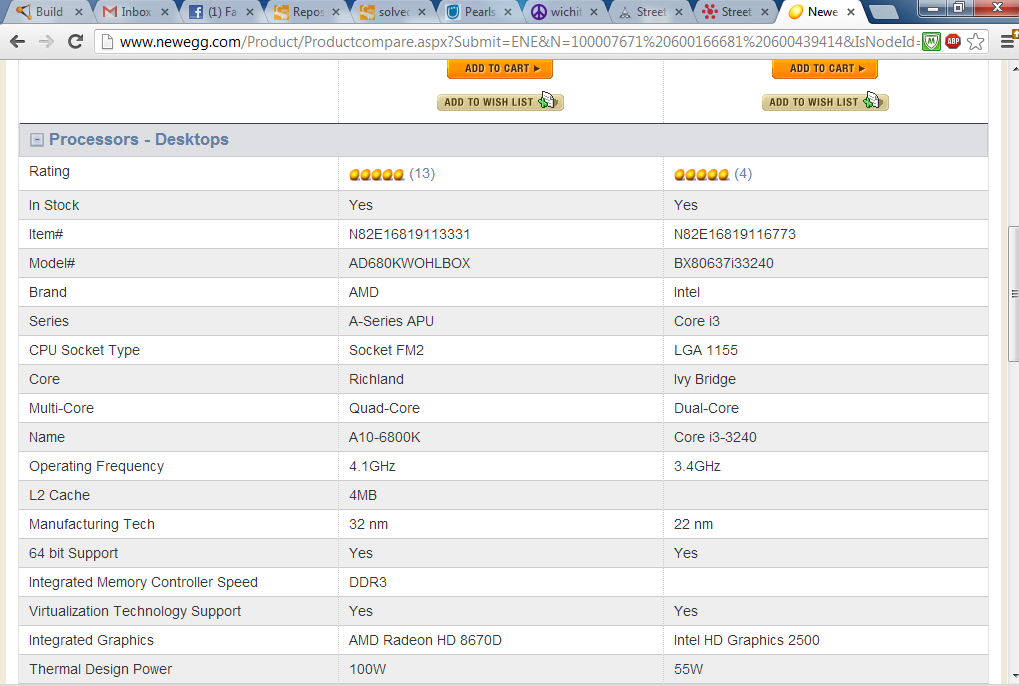Click the 55W thermal design value
1019x686 pixels.
pyautogui.click(x=688, y=669)
